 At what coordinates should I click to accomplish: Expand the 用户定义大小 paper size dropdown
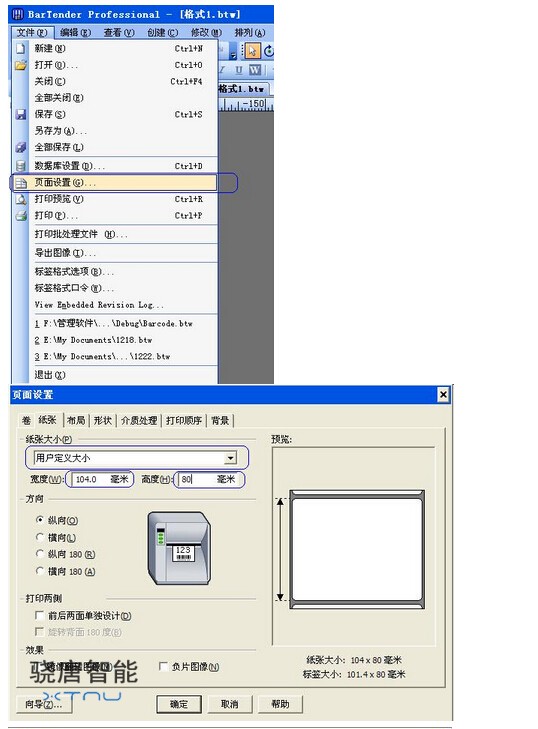pyautogui.click(x=230, y=458)
